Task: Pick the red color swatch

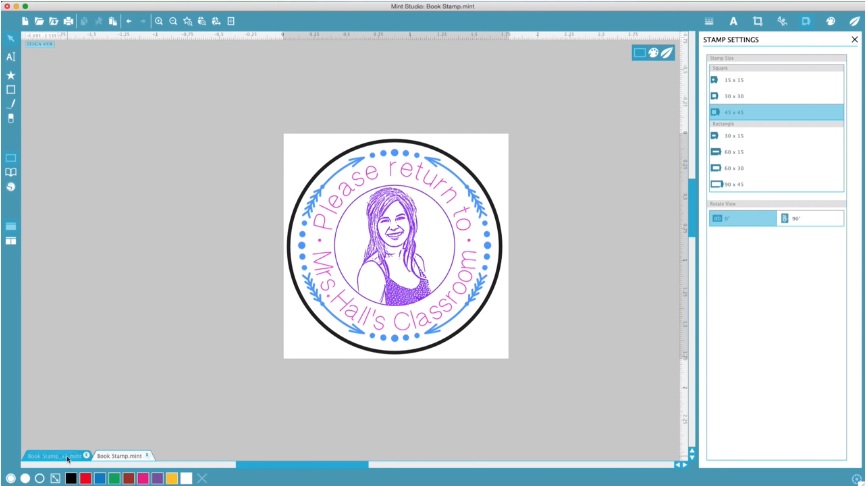Action: 86,478
